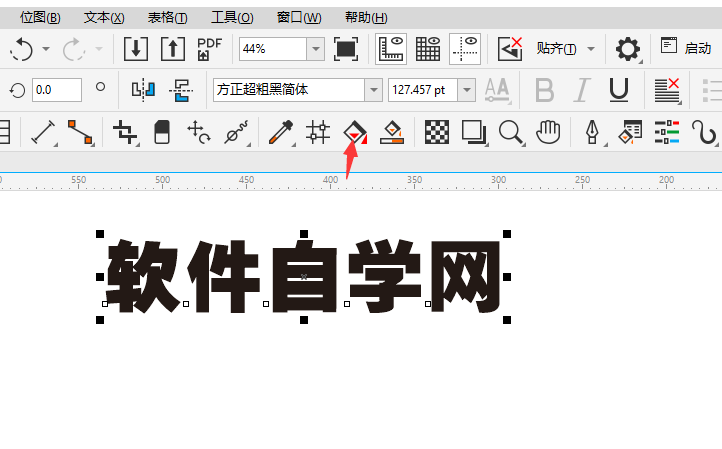This screenshot has height=449, width=722.
Task: Click the 400 mark on the ruler
Action: [x=330, y=180]
